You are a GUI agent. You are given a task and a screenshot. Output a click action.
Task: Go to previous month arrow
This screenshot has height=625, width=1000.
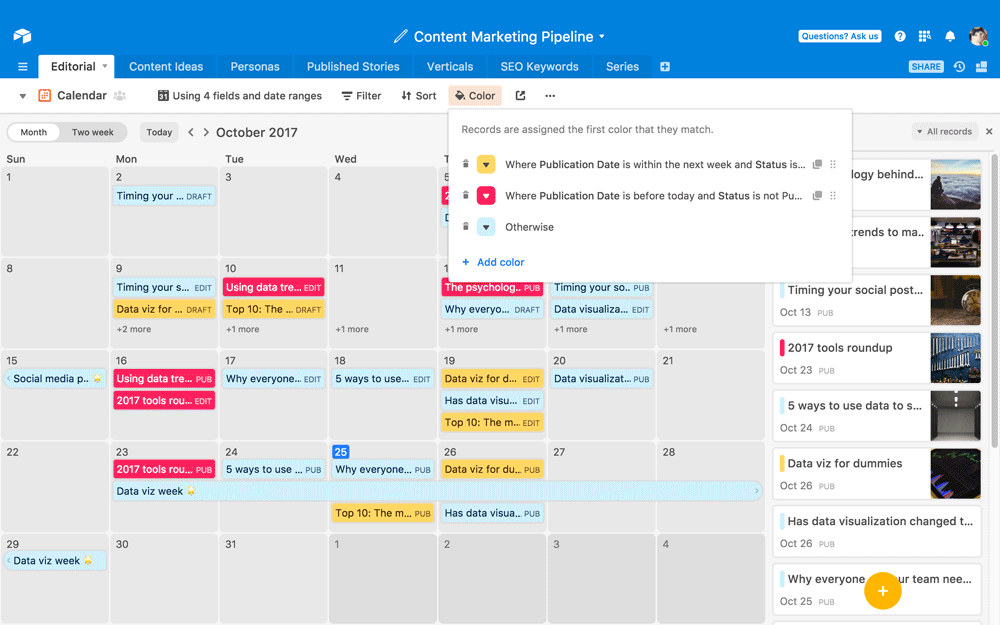(x=191, y=132)
